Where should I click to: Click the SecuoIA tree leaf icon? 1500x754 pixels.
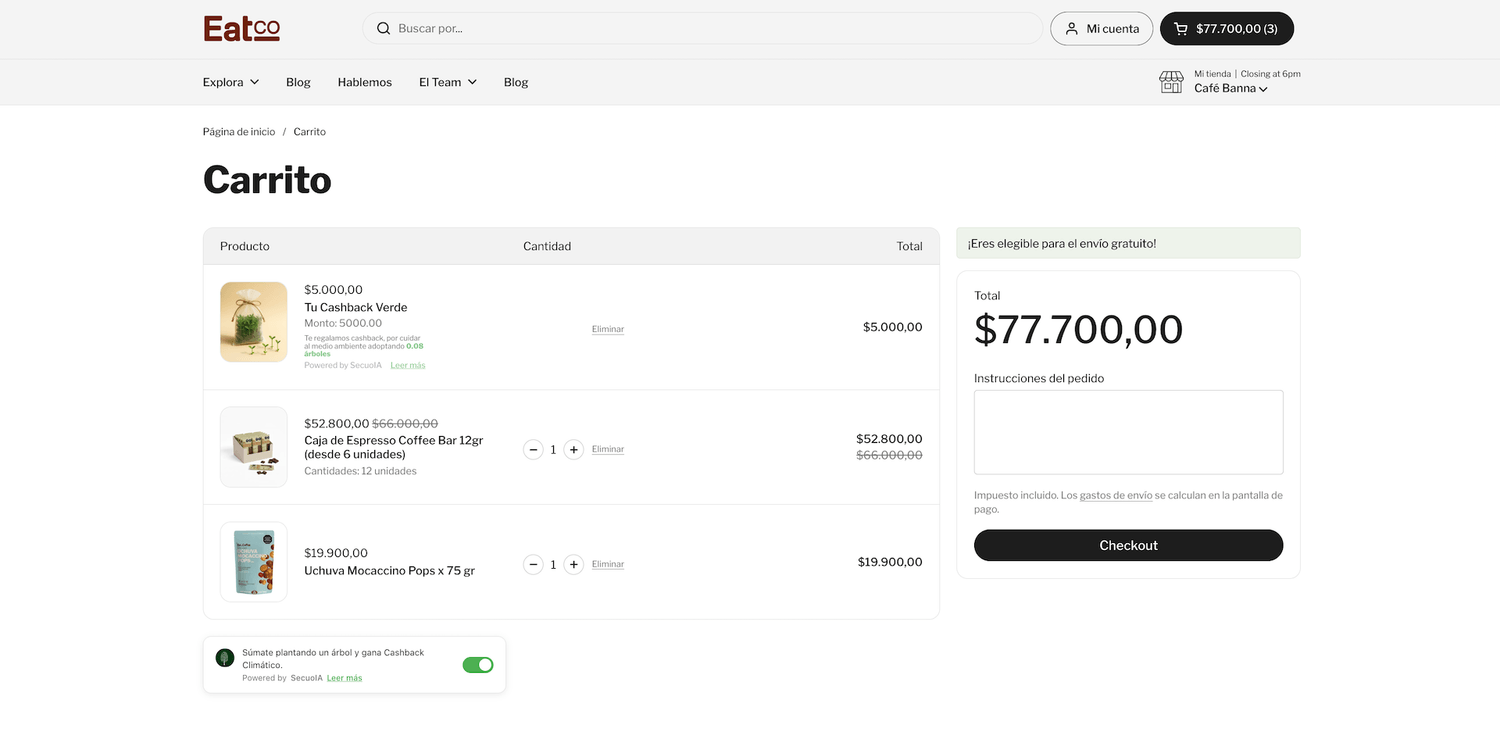[225, 658]
